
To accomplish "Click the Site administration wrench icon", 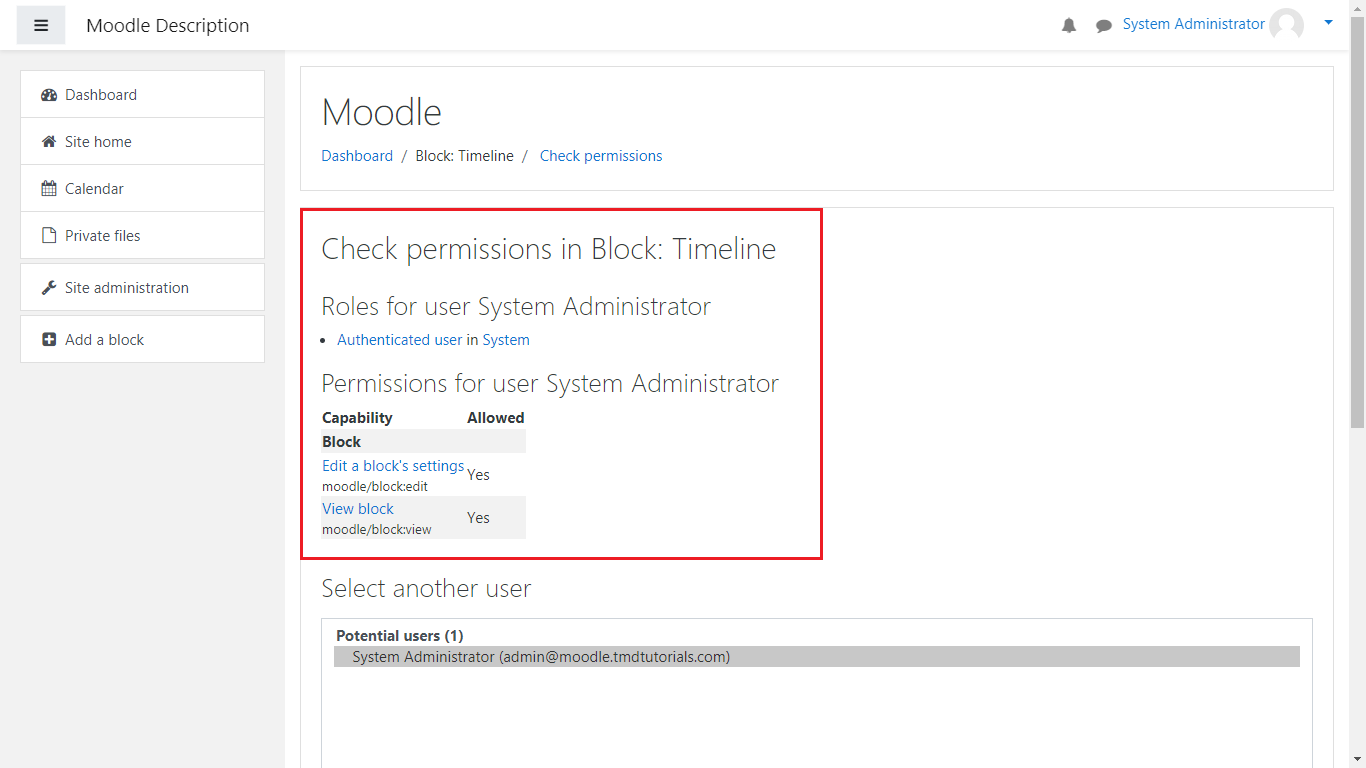I will coord(49,288).
